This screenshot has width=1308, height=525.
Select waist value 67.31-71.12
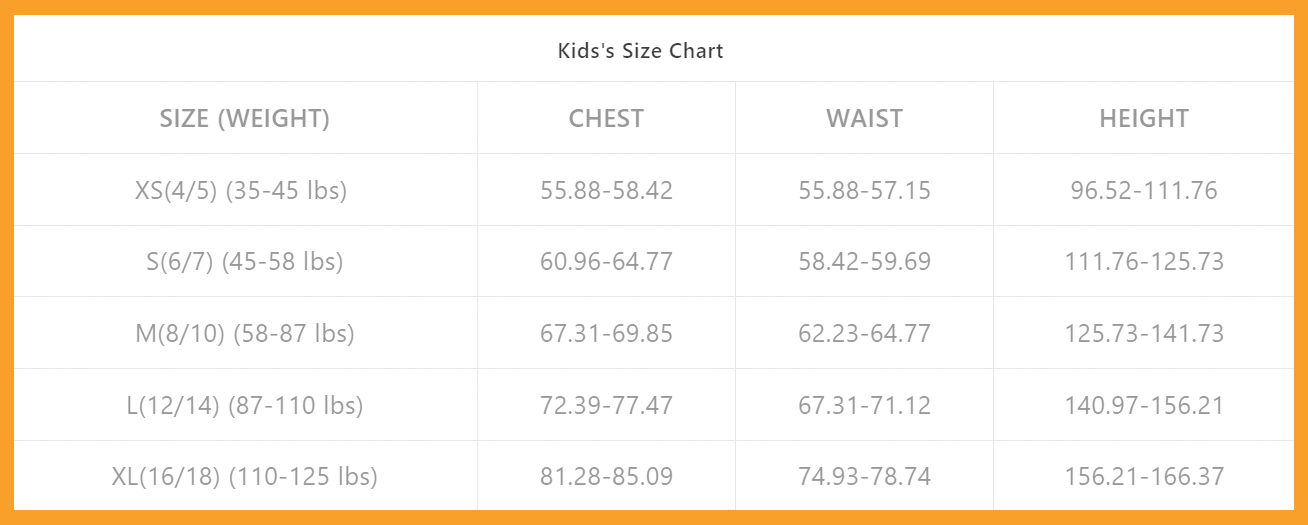click(x=864, y=405)
